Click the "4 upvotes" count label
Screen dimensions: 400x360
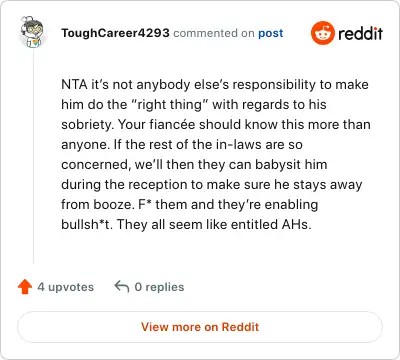65,287
